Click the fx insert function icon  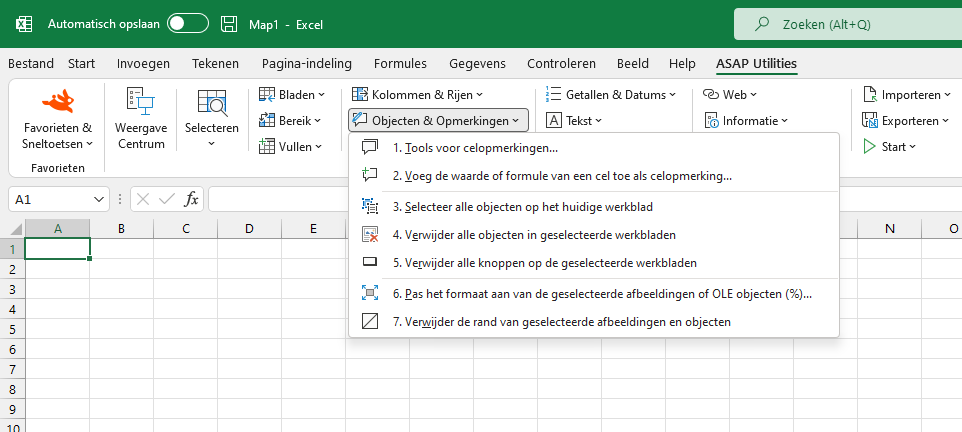192,199
